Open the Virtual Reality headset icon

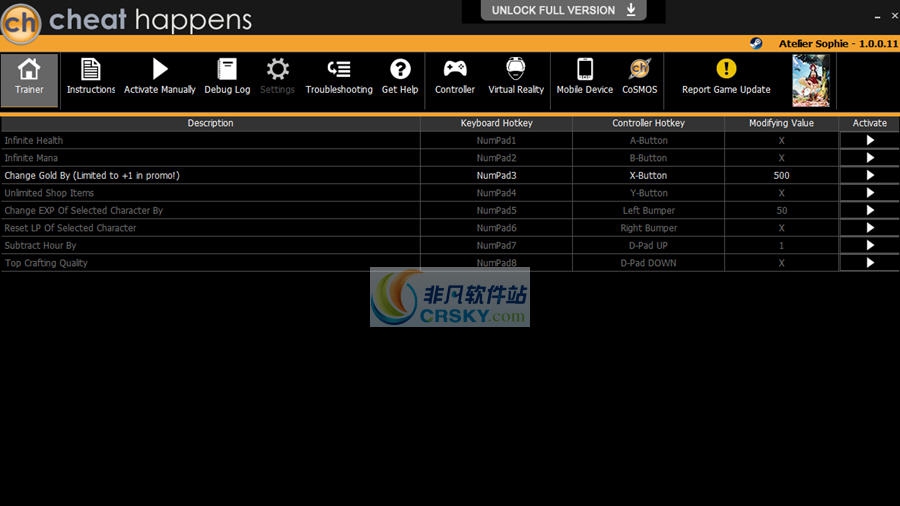click(x=515, y=69)
